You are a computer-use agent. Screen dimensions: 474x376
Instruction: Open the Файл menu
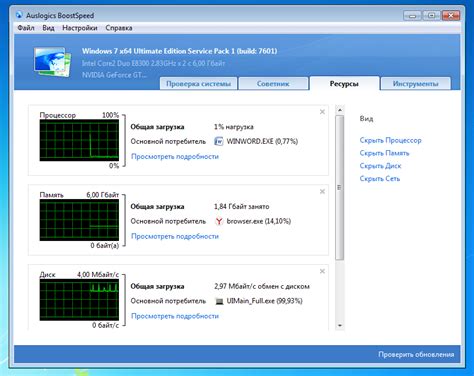[x=26, y=28]
